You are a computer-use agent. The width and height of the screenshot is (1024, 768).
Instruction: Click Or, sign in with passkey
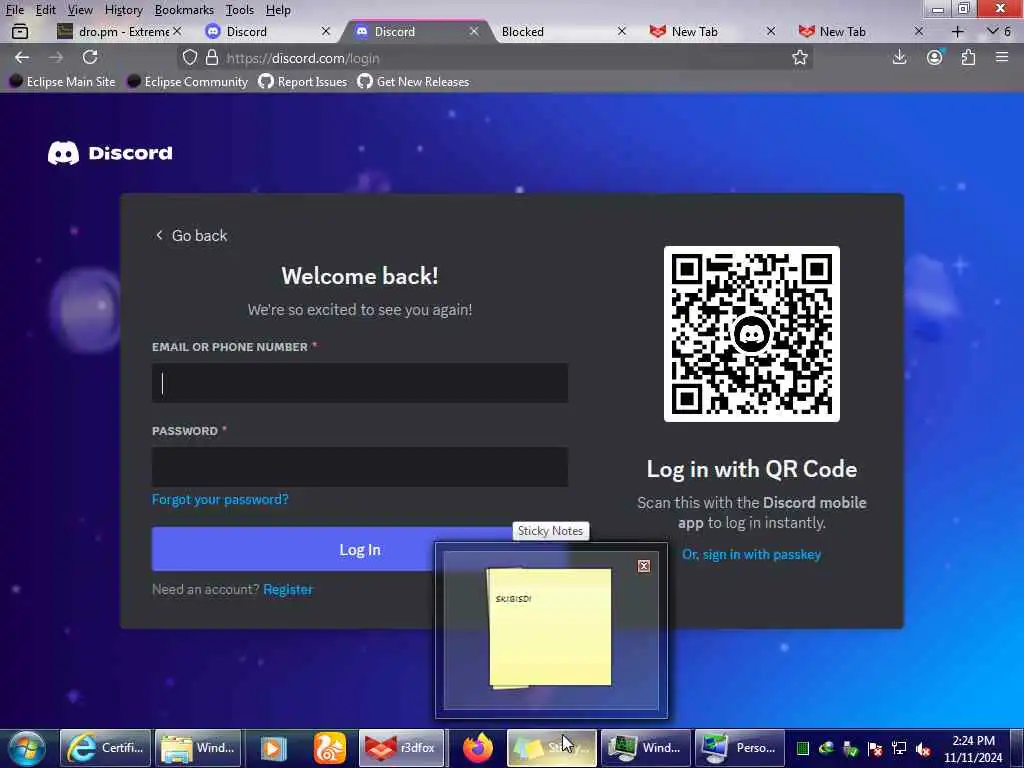[x=752, y=554]
